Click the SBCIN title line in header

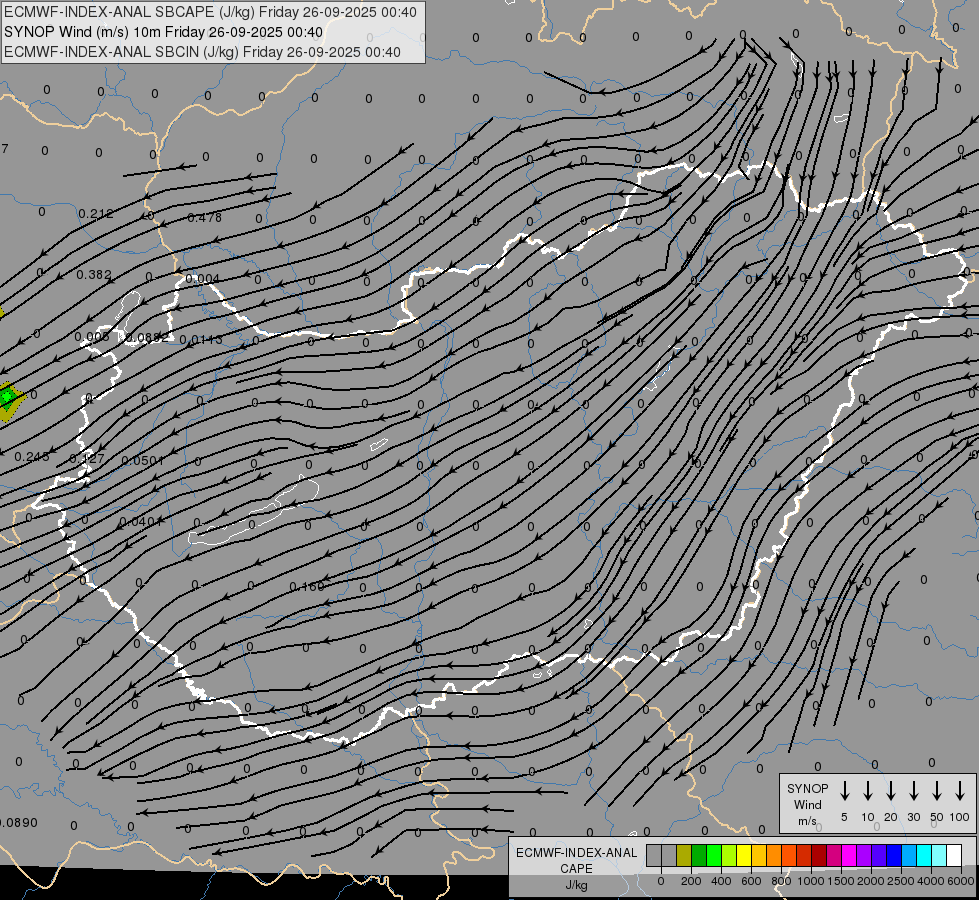(x=202, y=52)
